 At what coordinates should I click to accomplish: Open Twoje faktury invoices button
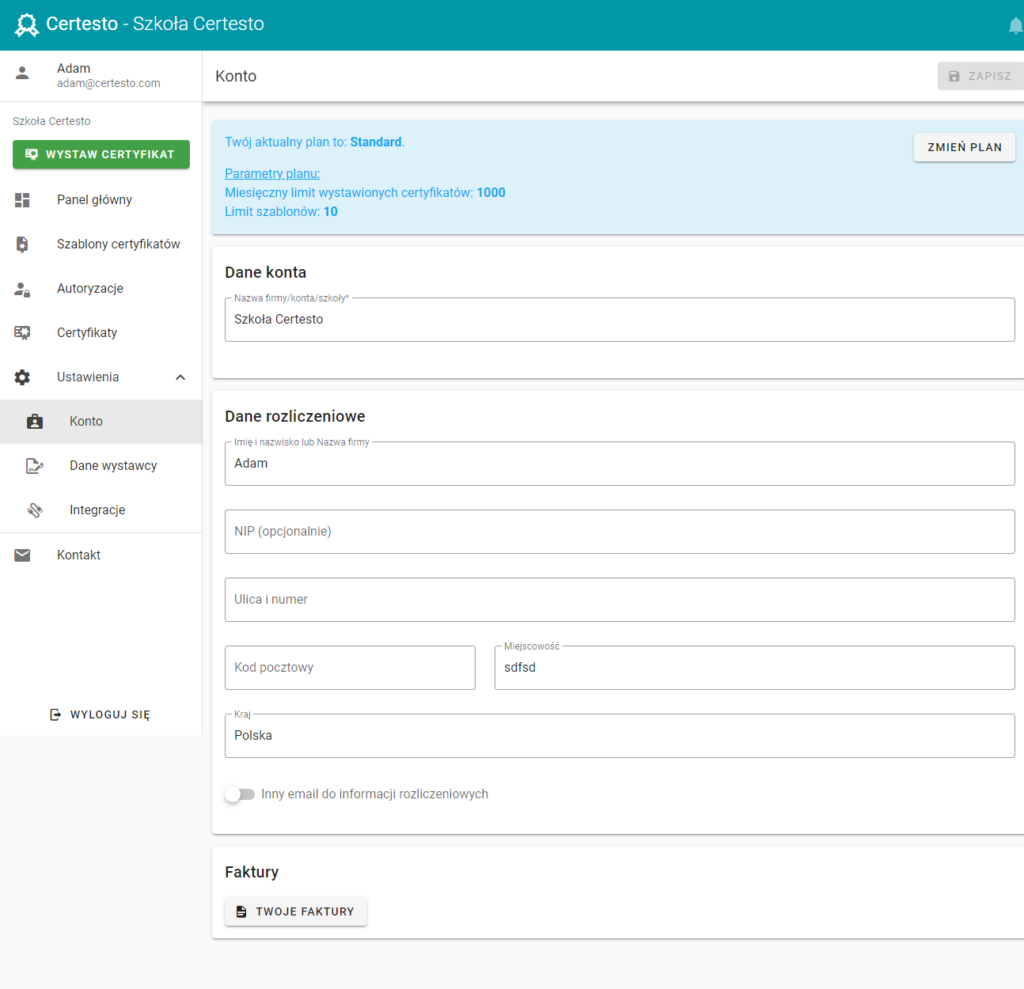tap(296, 911)
